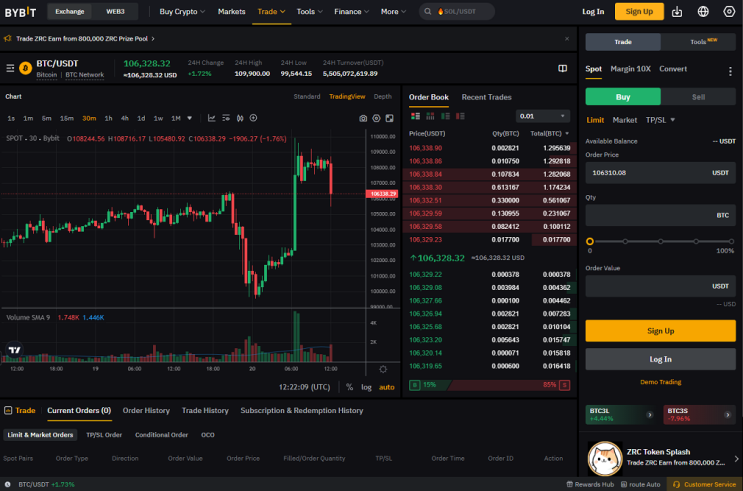
Task: Select the Buy side toggle
Action: pyautogui.click(x=623, y=97)
